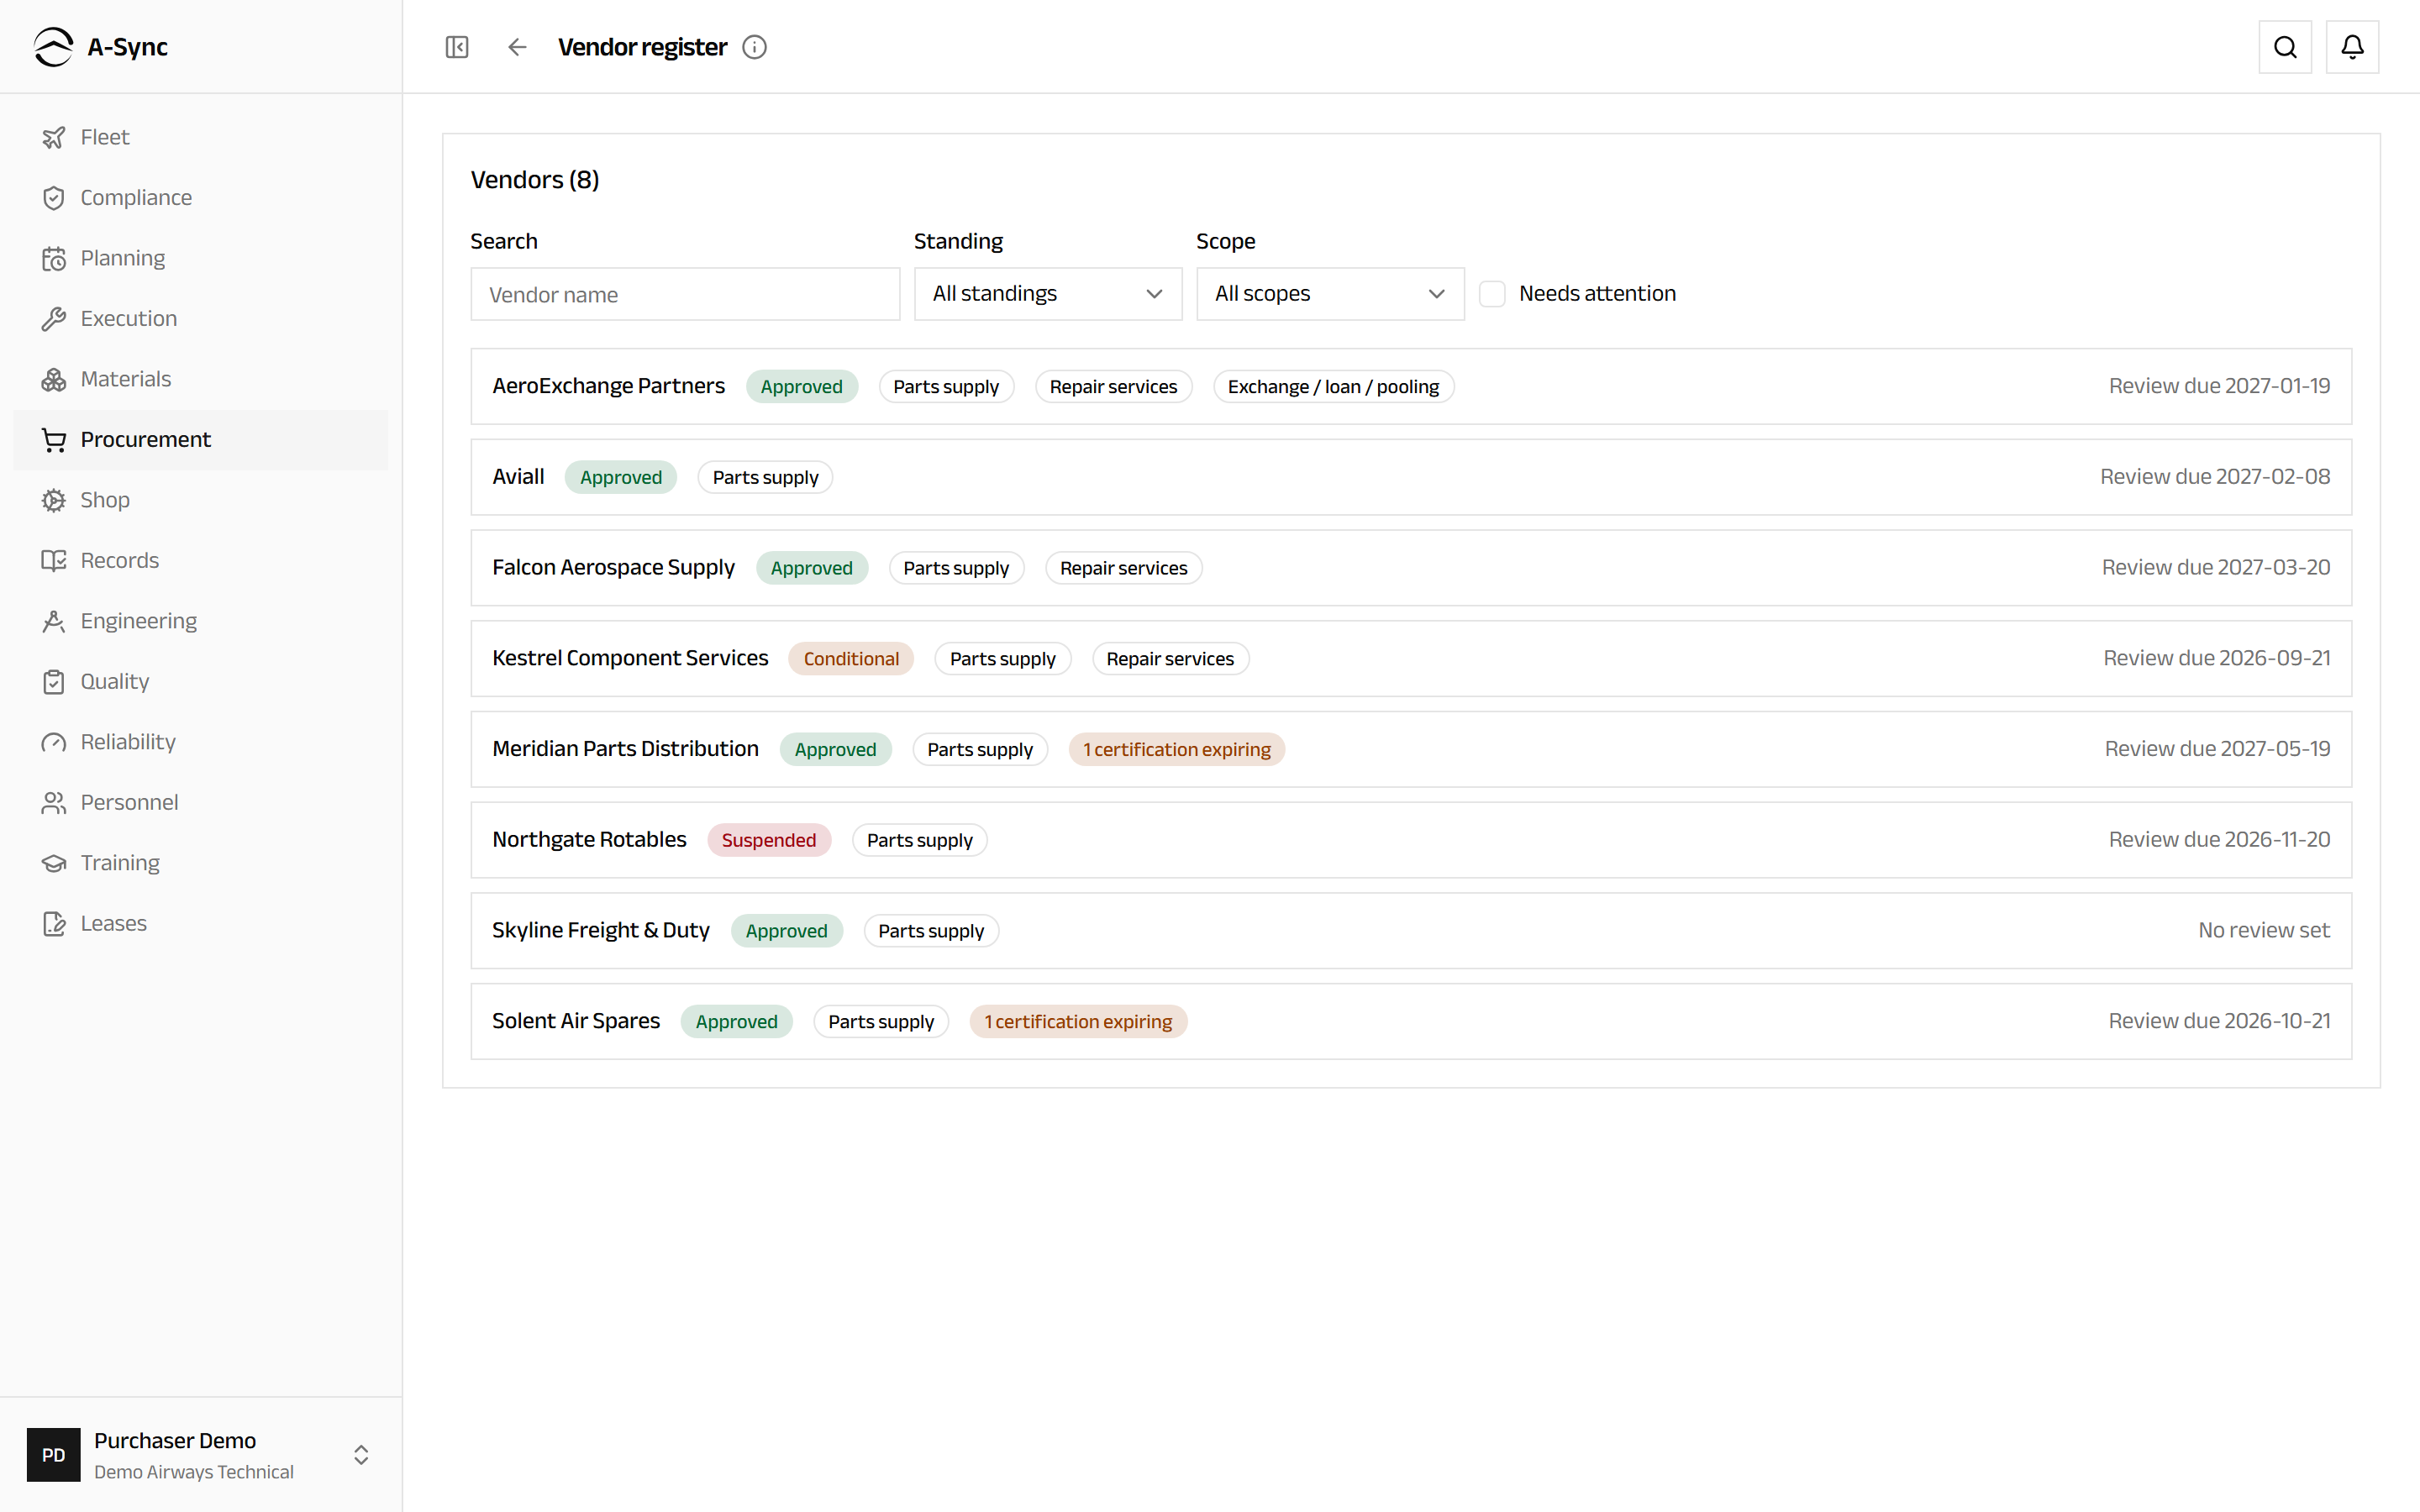
Task: Show Vendor register info icon
Action: tap(755, 47)
